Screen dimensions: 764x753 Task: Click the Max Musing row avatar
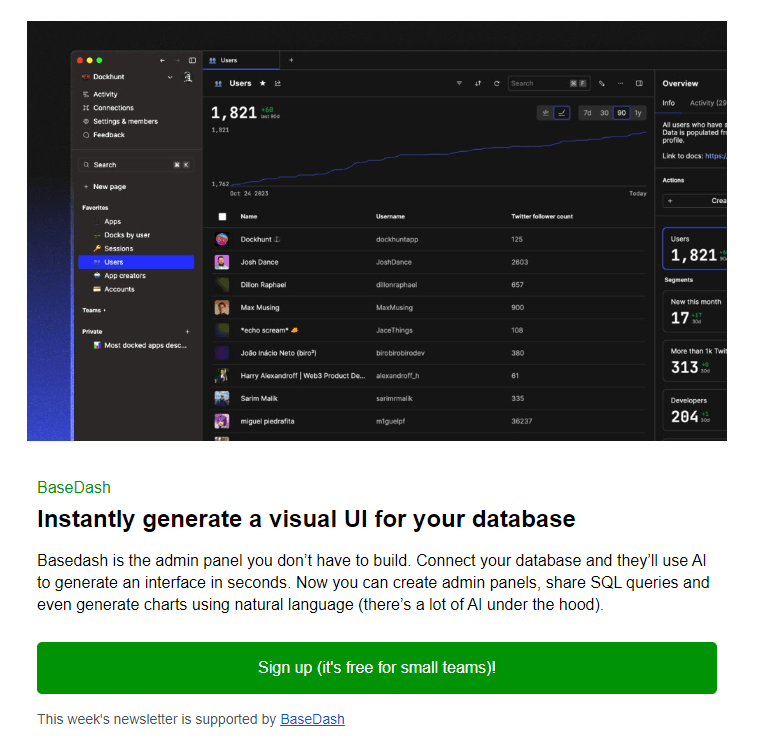point(222,308)
